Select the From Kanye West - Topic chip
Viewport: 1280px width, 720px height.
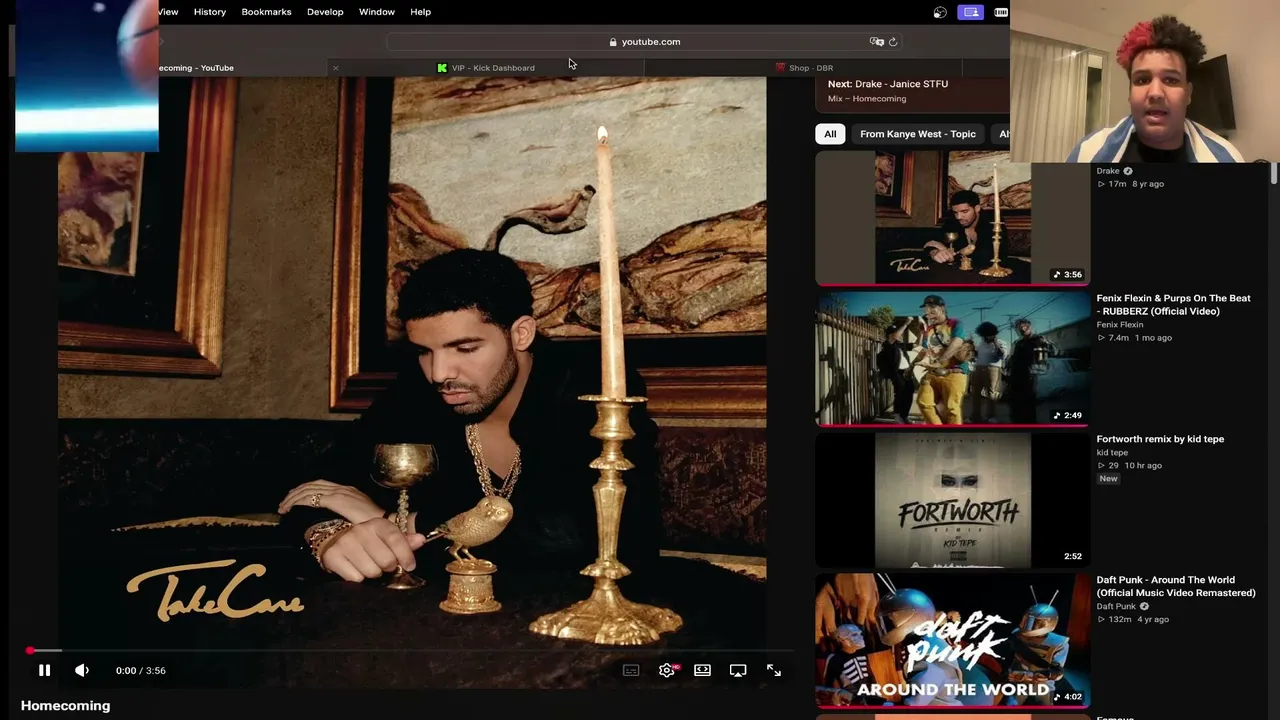tap(918, 134)
